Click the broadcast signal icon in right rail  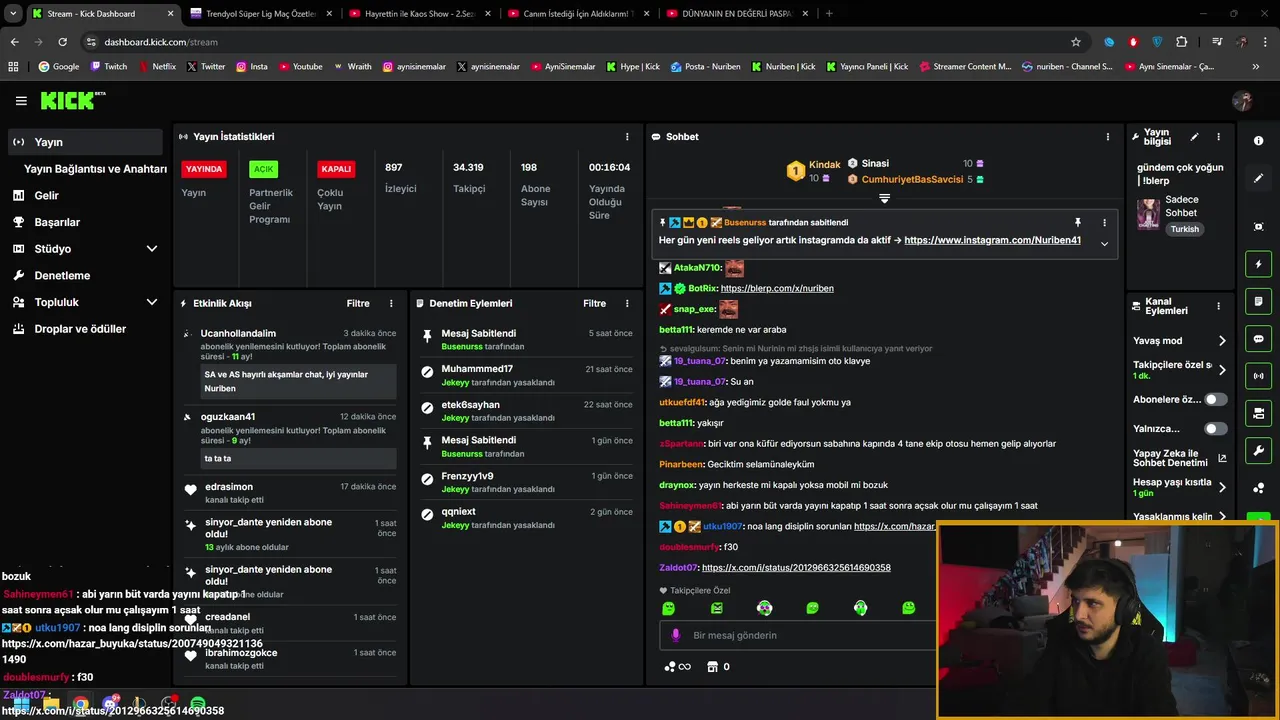click(x=1258, y=376)
